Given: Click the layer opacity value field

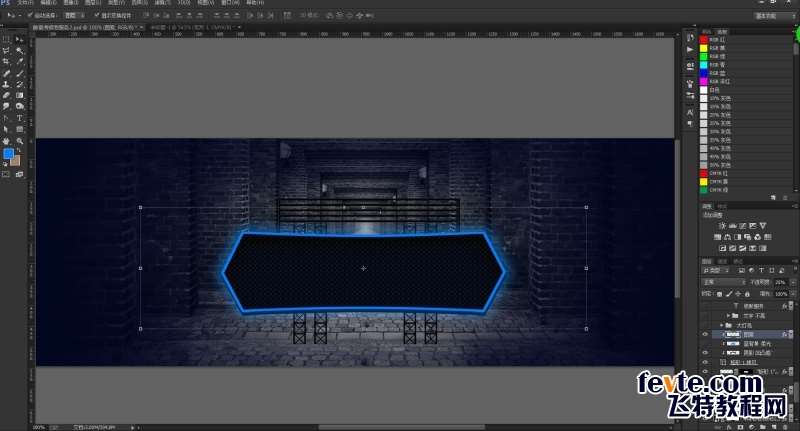Looking at the screenshot, I should 780,283.
